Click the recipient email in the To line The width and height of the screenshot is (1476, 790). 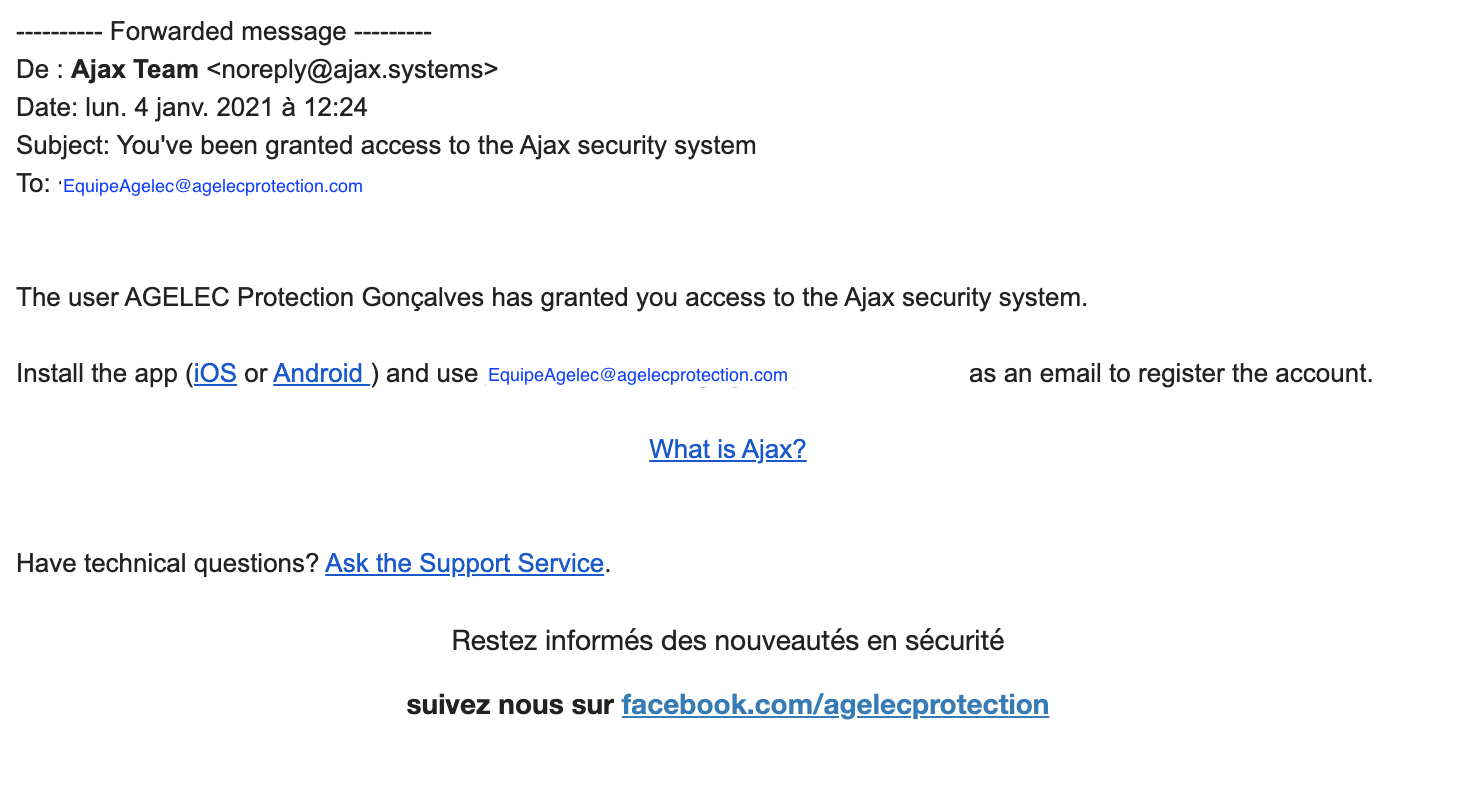[x=212, y=187]
